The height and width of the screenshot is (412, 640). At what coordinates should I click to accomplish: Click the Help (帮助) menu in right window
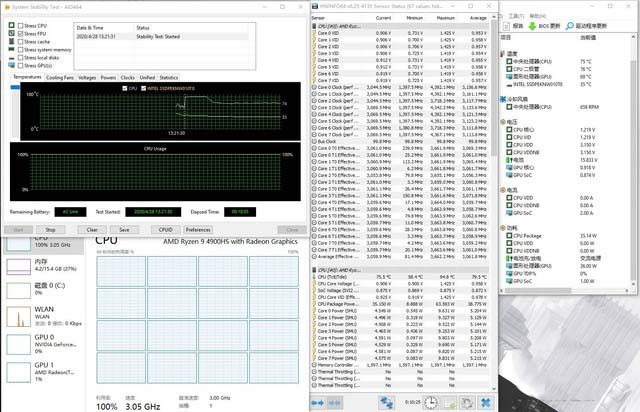tap(537, 16)
